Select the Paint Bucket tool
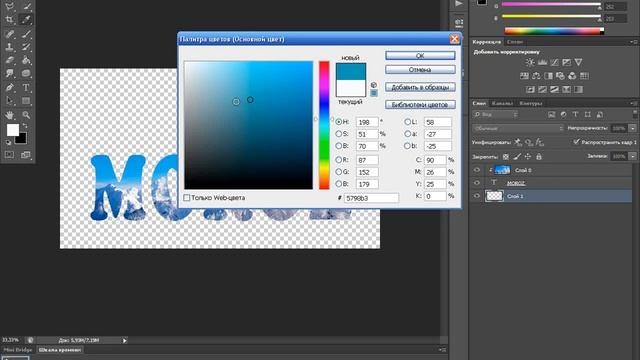Screen dimensions: 640x360 [x=26, y=60]
